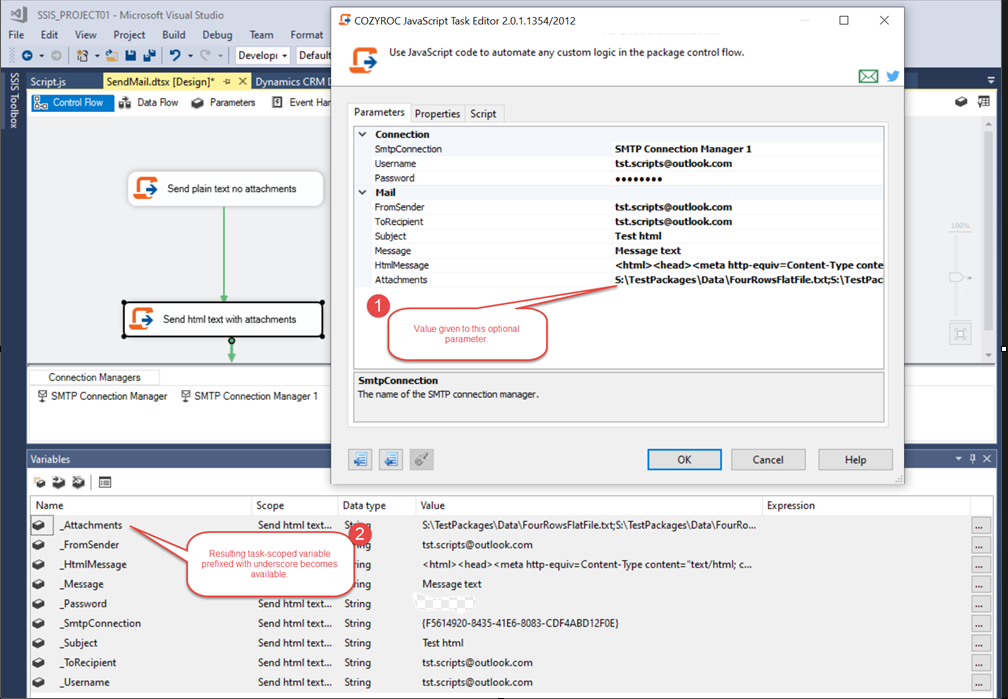Click the Grid Options icon in Variables toolbar
Viewport: 1008px width, 699px height.
[105, 482]
